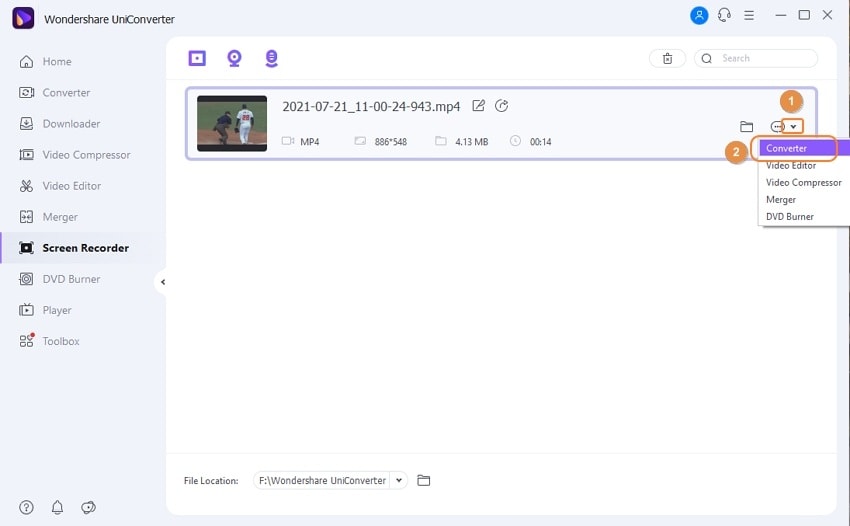Open the recorded video thumbnail
Screen dimensions: 850x526
point(232,124)
